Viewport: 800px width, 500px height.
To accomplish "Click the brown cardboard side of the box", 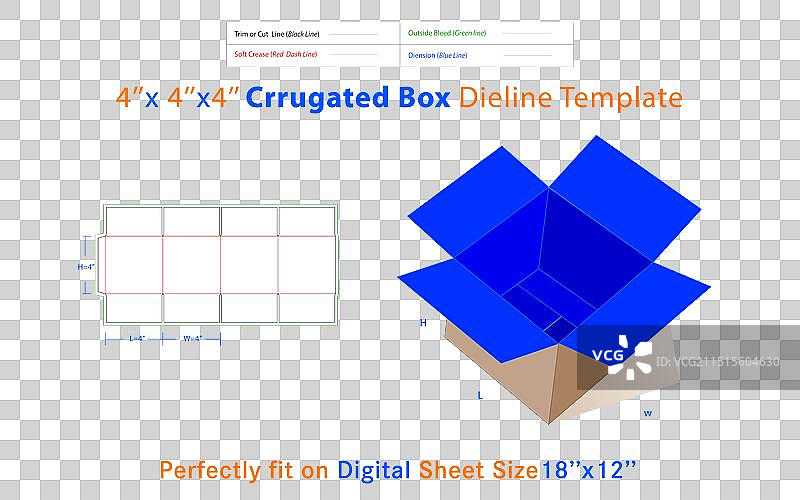I will 500,375.
